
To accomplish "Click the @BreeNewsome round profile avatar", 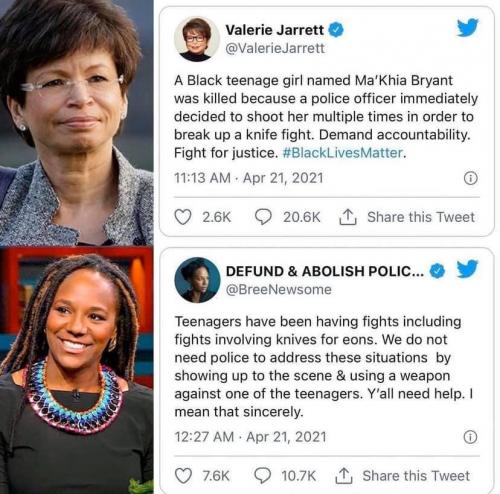I will [197, 280].
